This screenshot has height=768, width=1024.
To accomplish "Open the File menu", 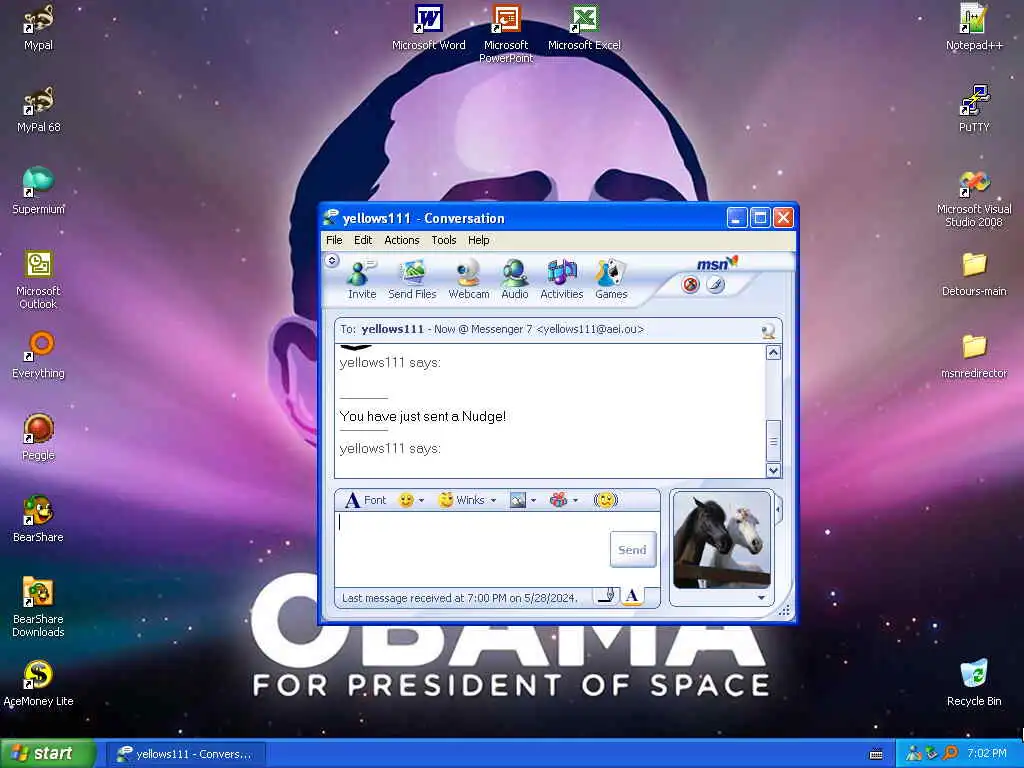I will (x=334, y=240).
